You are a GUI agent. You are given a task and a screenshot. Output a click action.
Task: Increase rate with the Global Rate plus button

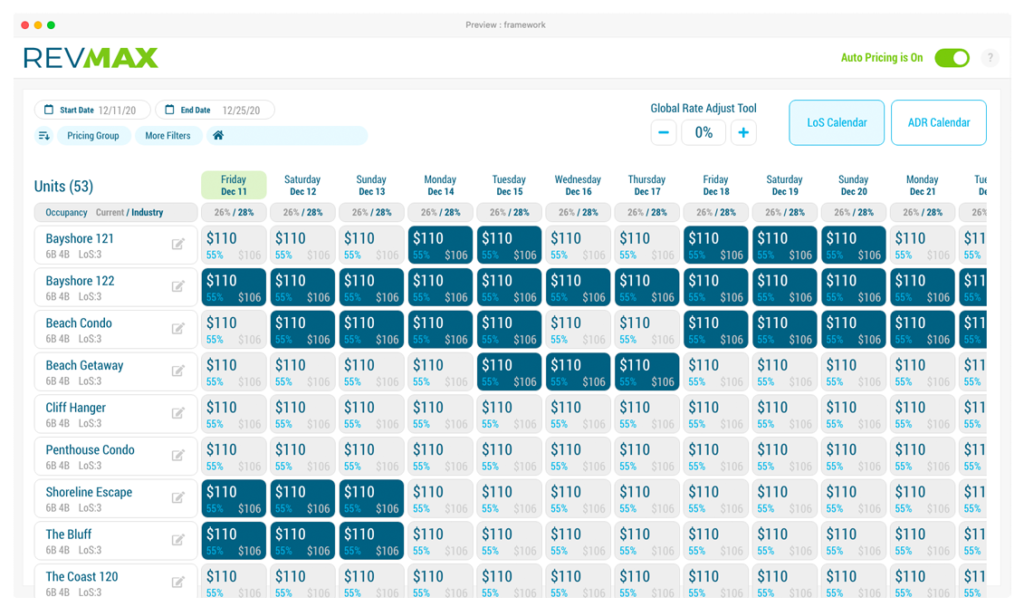[744, 131]
